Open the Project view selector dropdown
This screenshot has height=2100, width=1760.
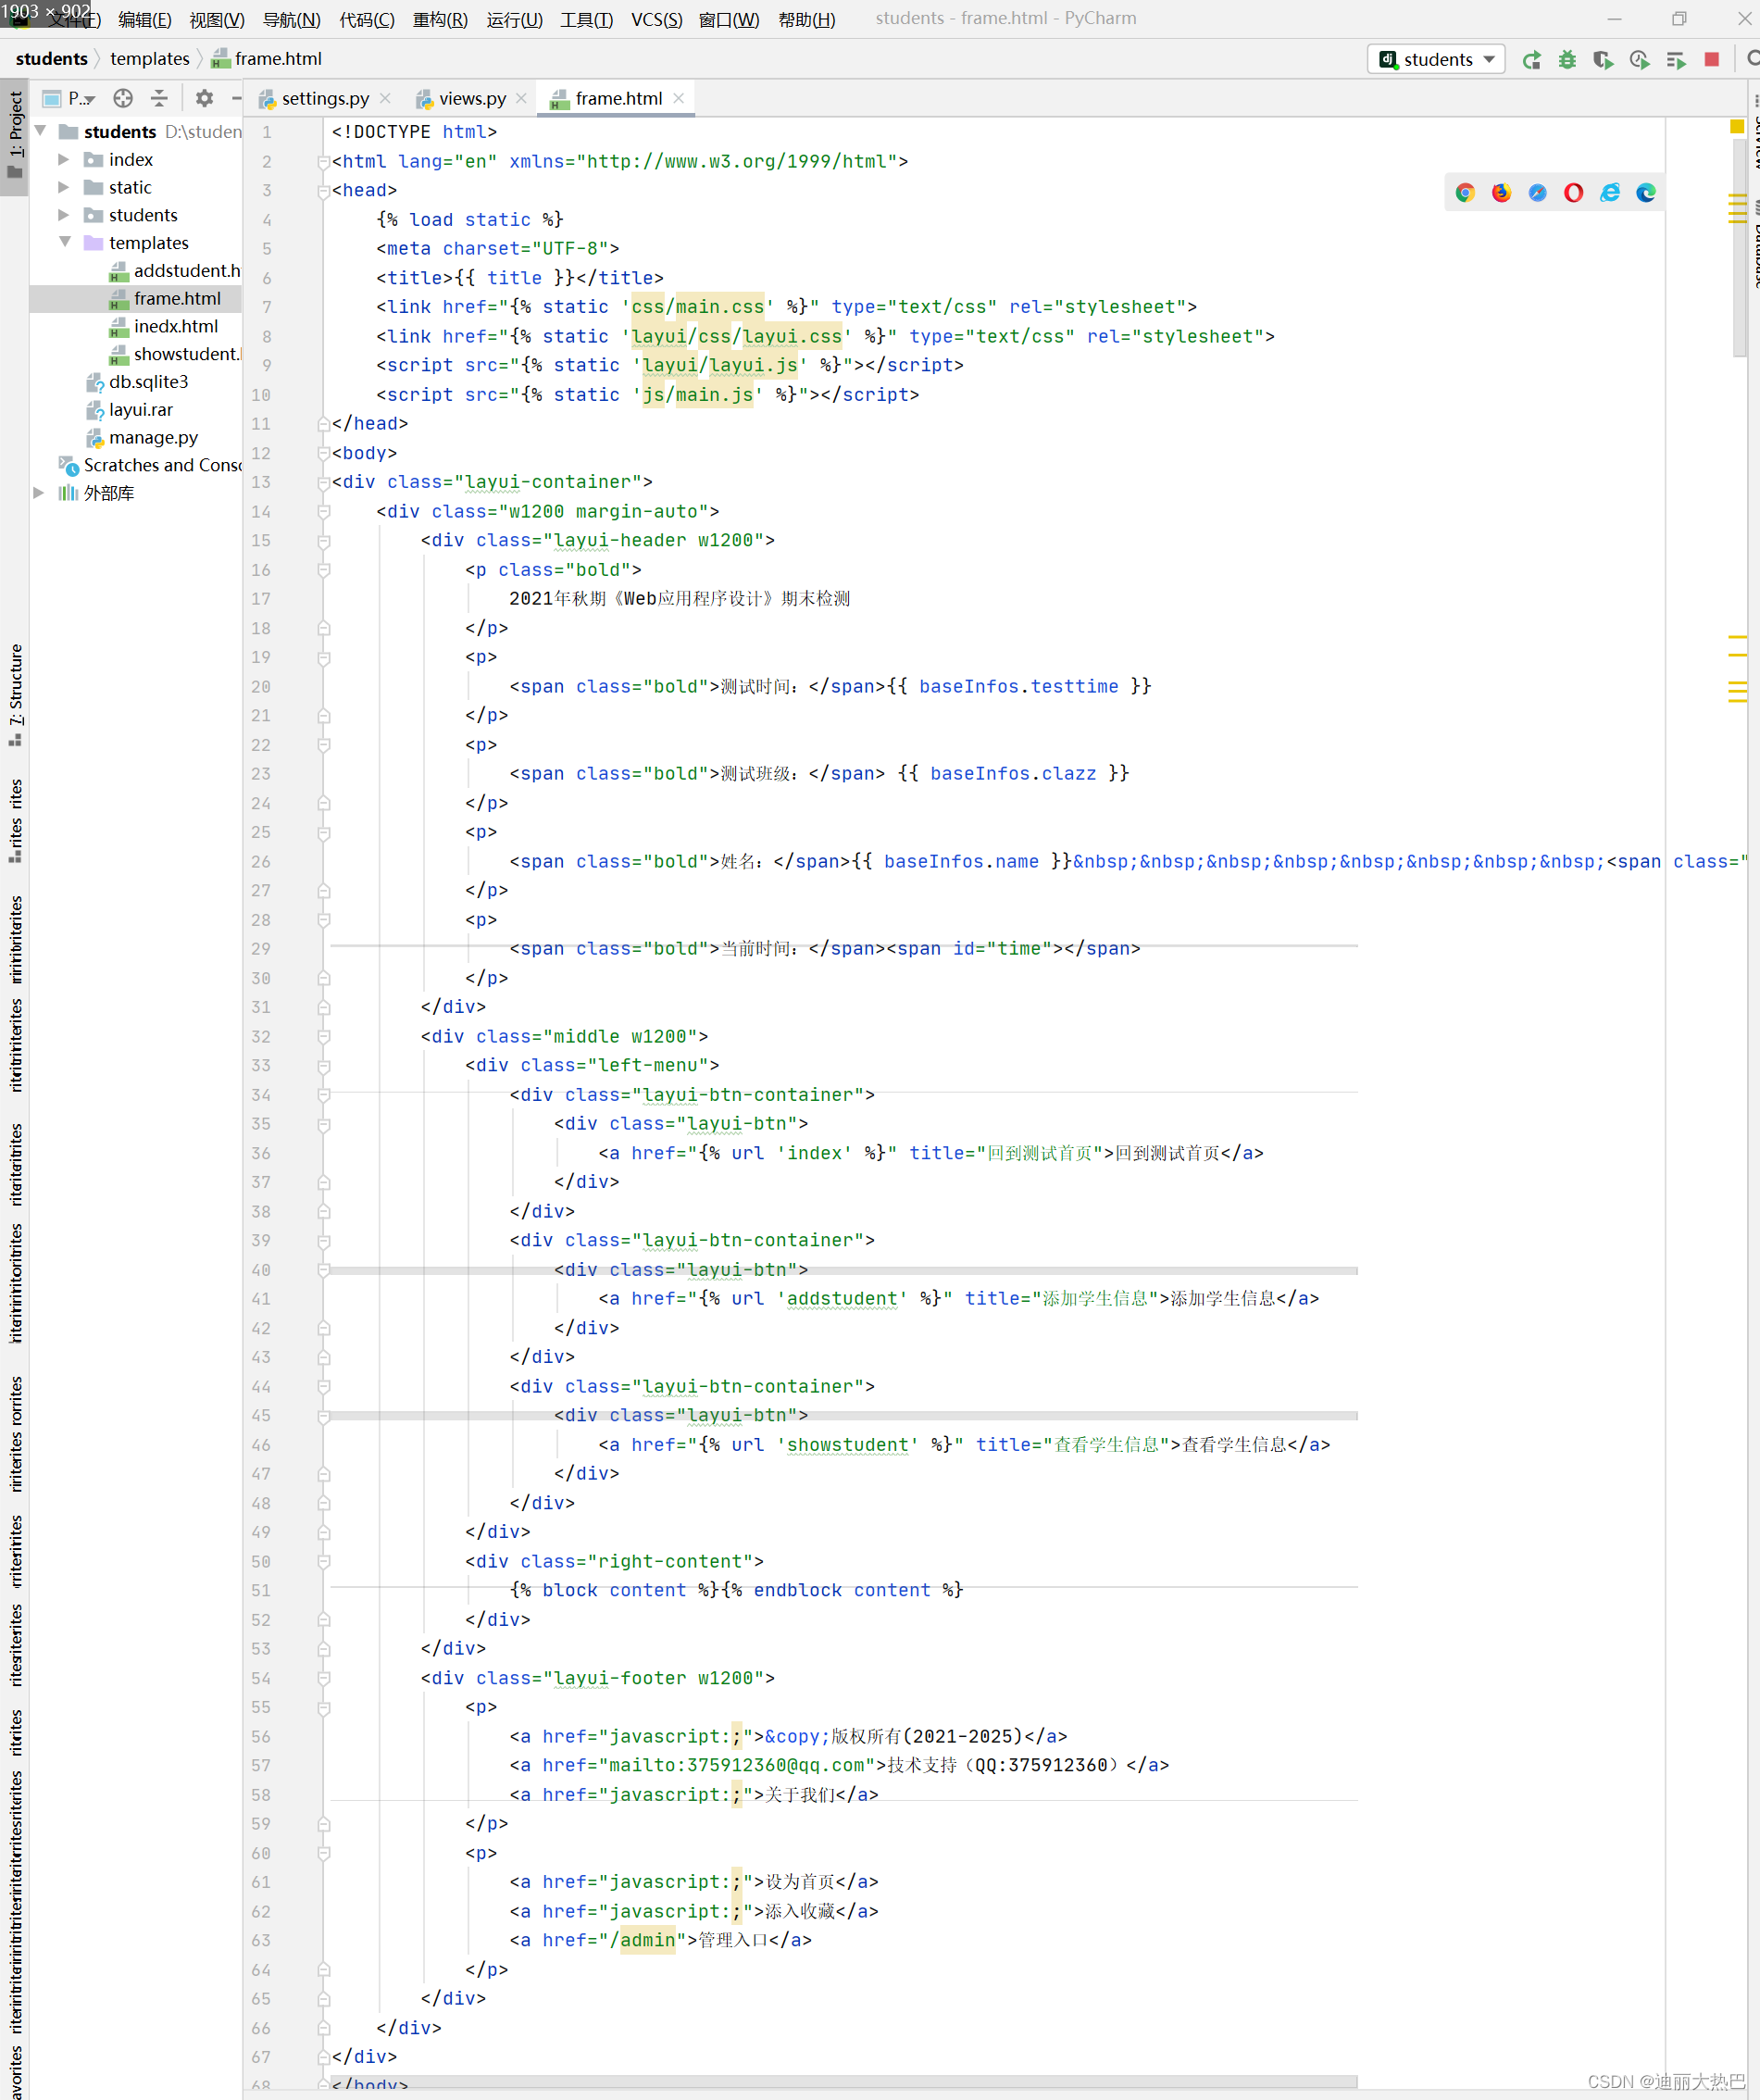click(x=69, y=98)
